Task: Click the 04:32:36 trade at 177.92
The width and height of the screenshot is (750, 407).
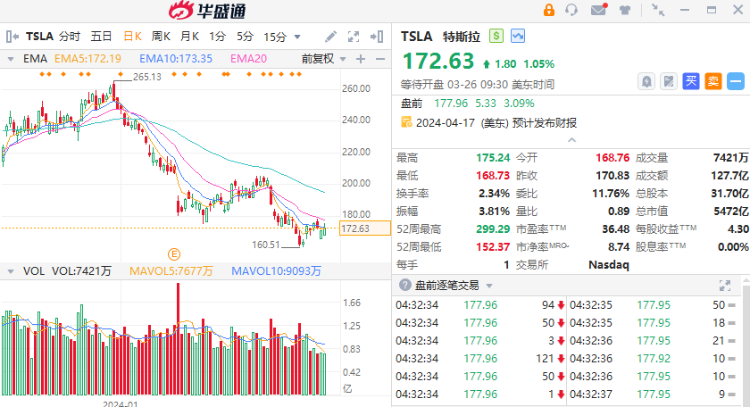Action: coord(653,359)
